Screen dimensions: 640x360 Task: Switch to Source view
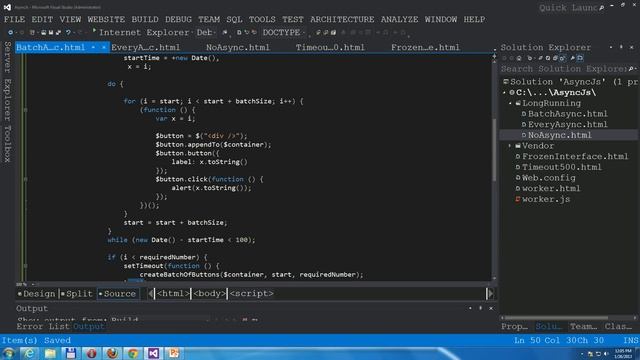(118, 293)
